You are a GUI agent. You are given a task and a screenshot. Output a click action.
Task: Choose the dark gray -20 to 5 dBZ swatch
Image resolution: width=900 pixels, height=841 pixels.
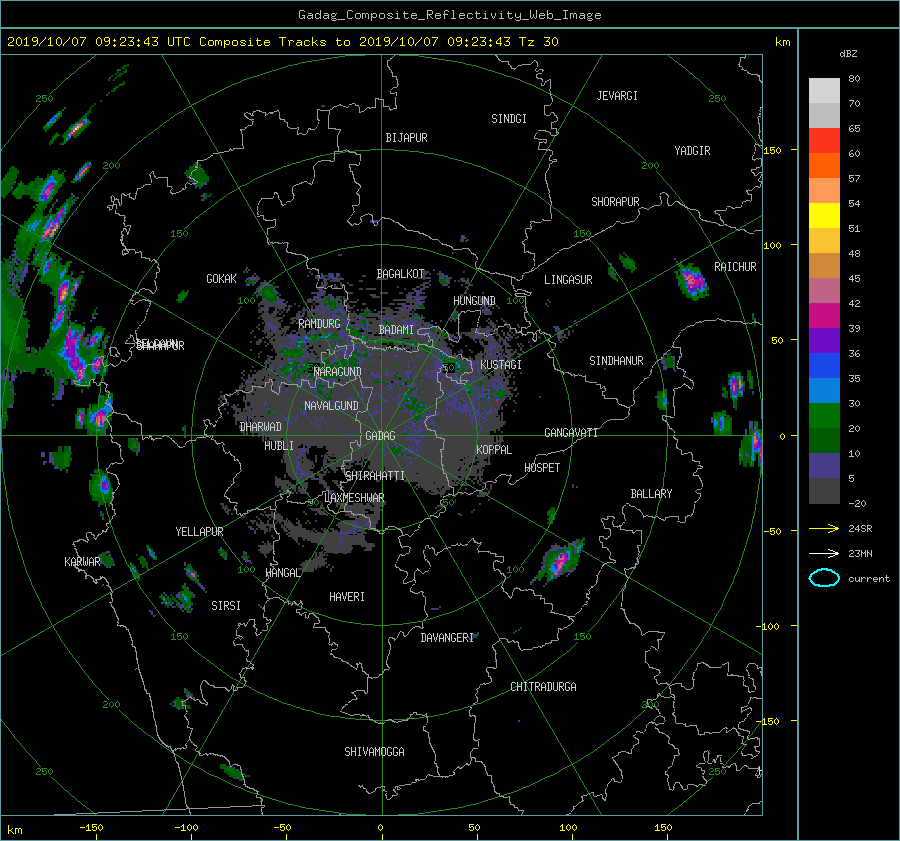pyautogui.click(x=824, y=491)
